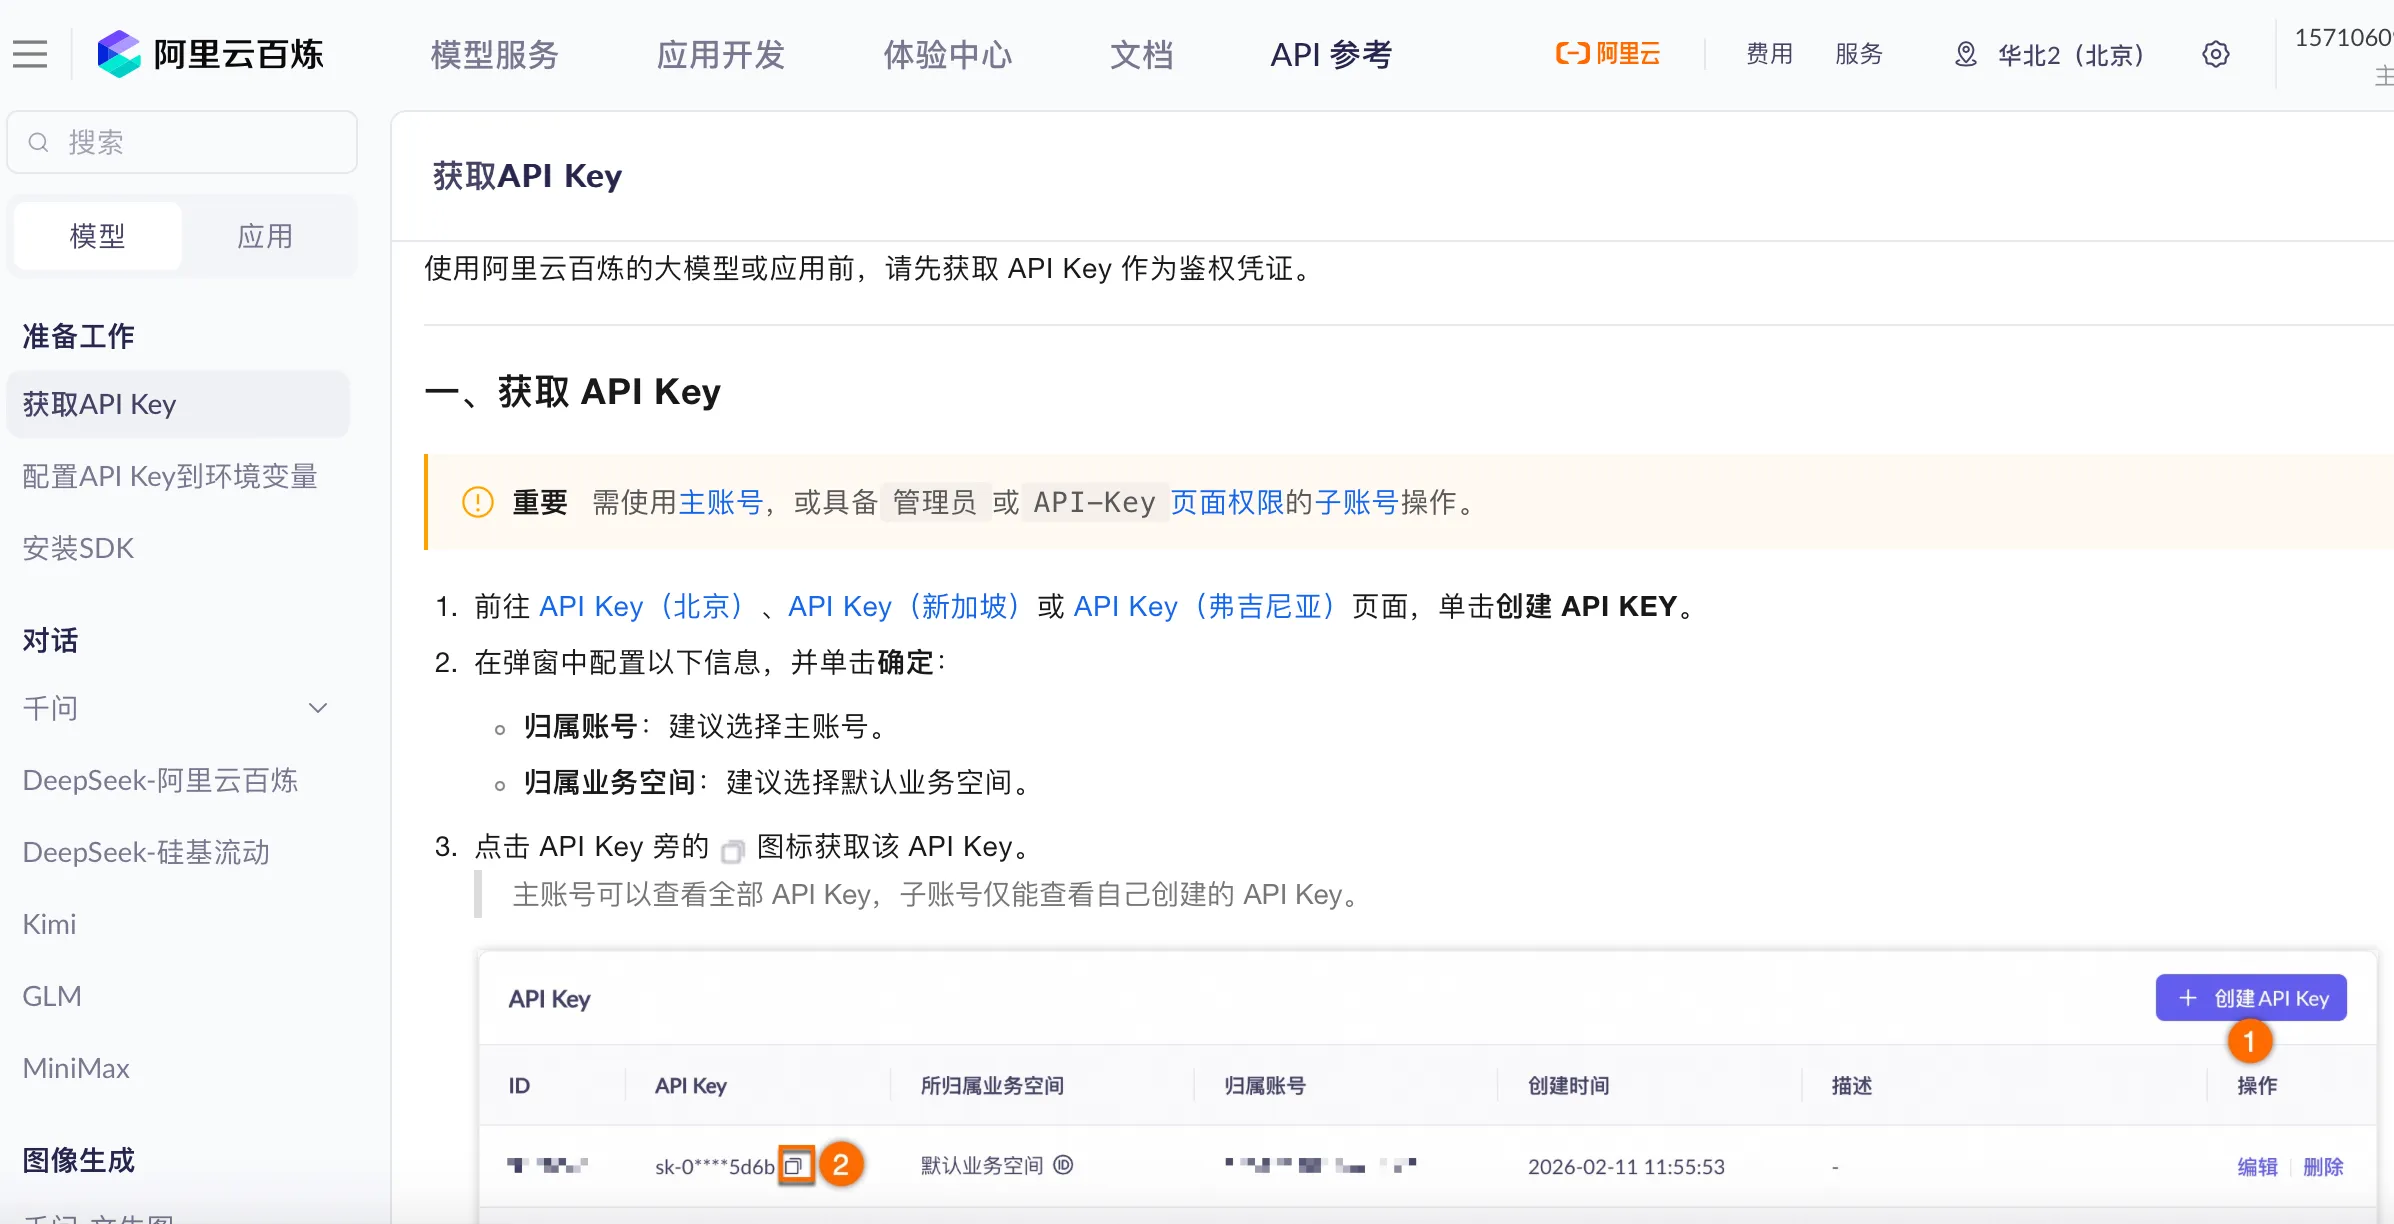Screen dimensions: 2394x1224
Task: Open the 模型服务 top menu
Action: coord(494,54)
